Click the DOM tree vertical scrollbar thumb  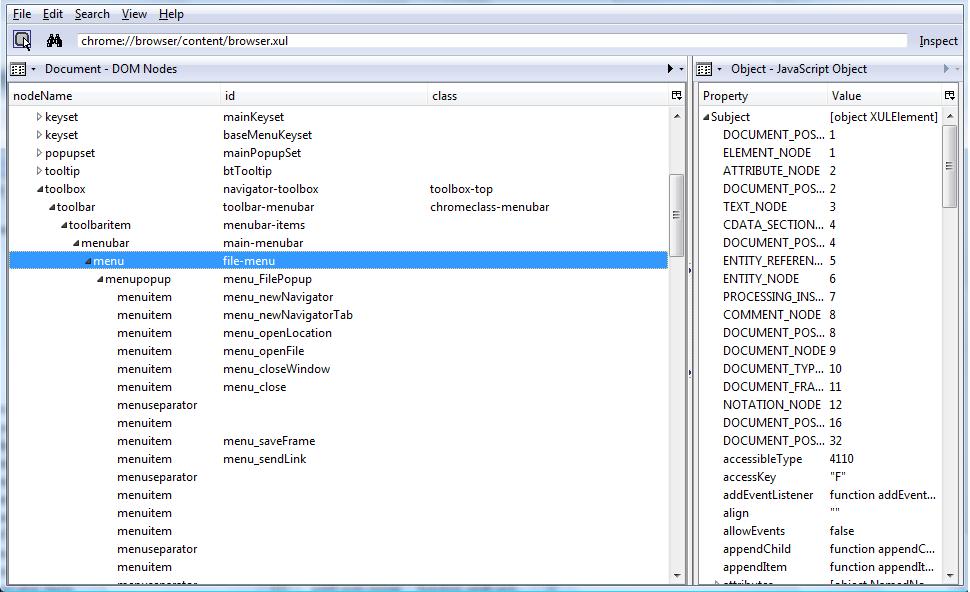676,215
